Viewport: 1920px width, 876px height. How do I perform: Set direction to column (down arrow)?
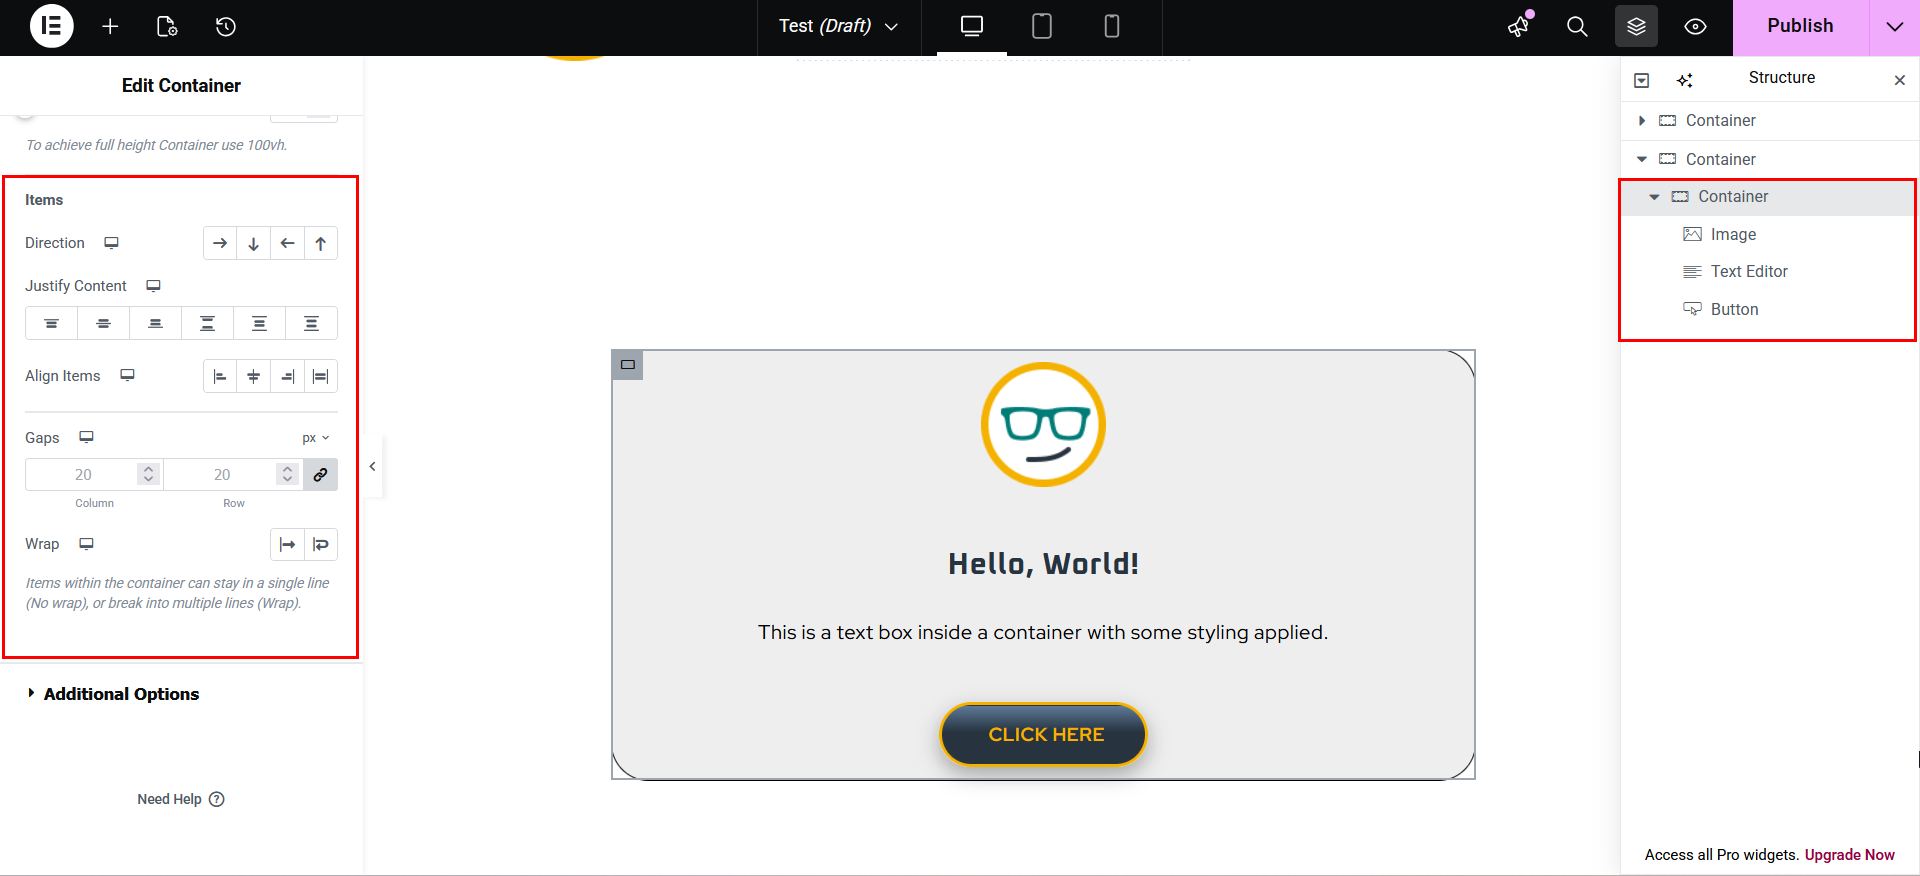tap(254, 243)
